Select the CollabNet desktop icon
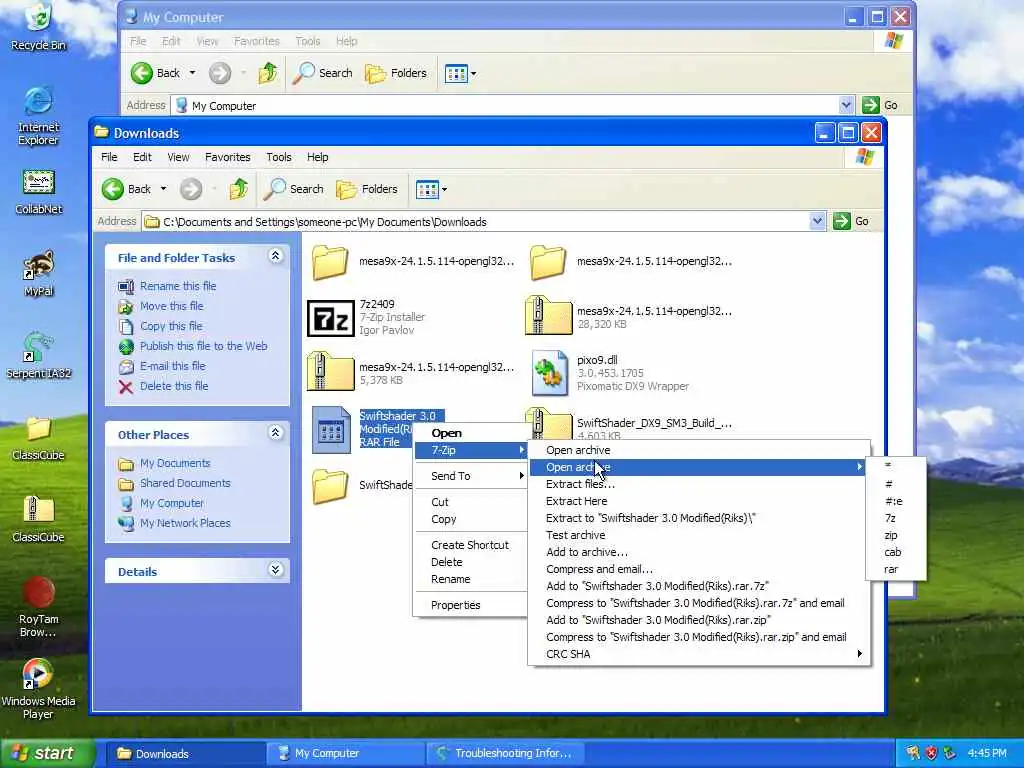This screenshot has width=1024, height=768. click(x=38, y=192)
